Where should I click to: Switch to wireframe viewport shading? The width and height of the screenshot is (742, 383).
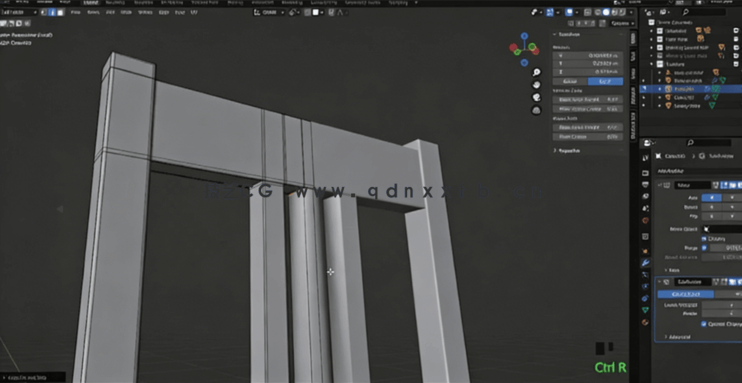click(x=598, y=12)
